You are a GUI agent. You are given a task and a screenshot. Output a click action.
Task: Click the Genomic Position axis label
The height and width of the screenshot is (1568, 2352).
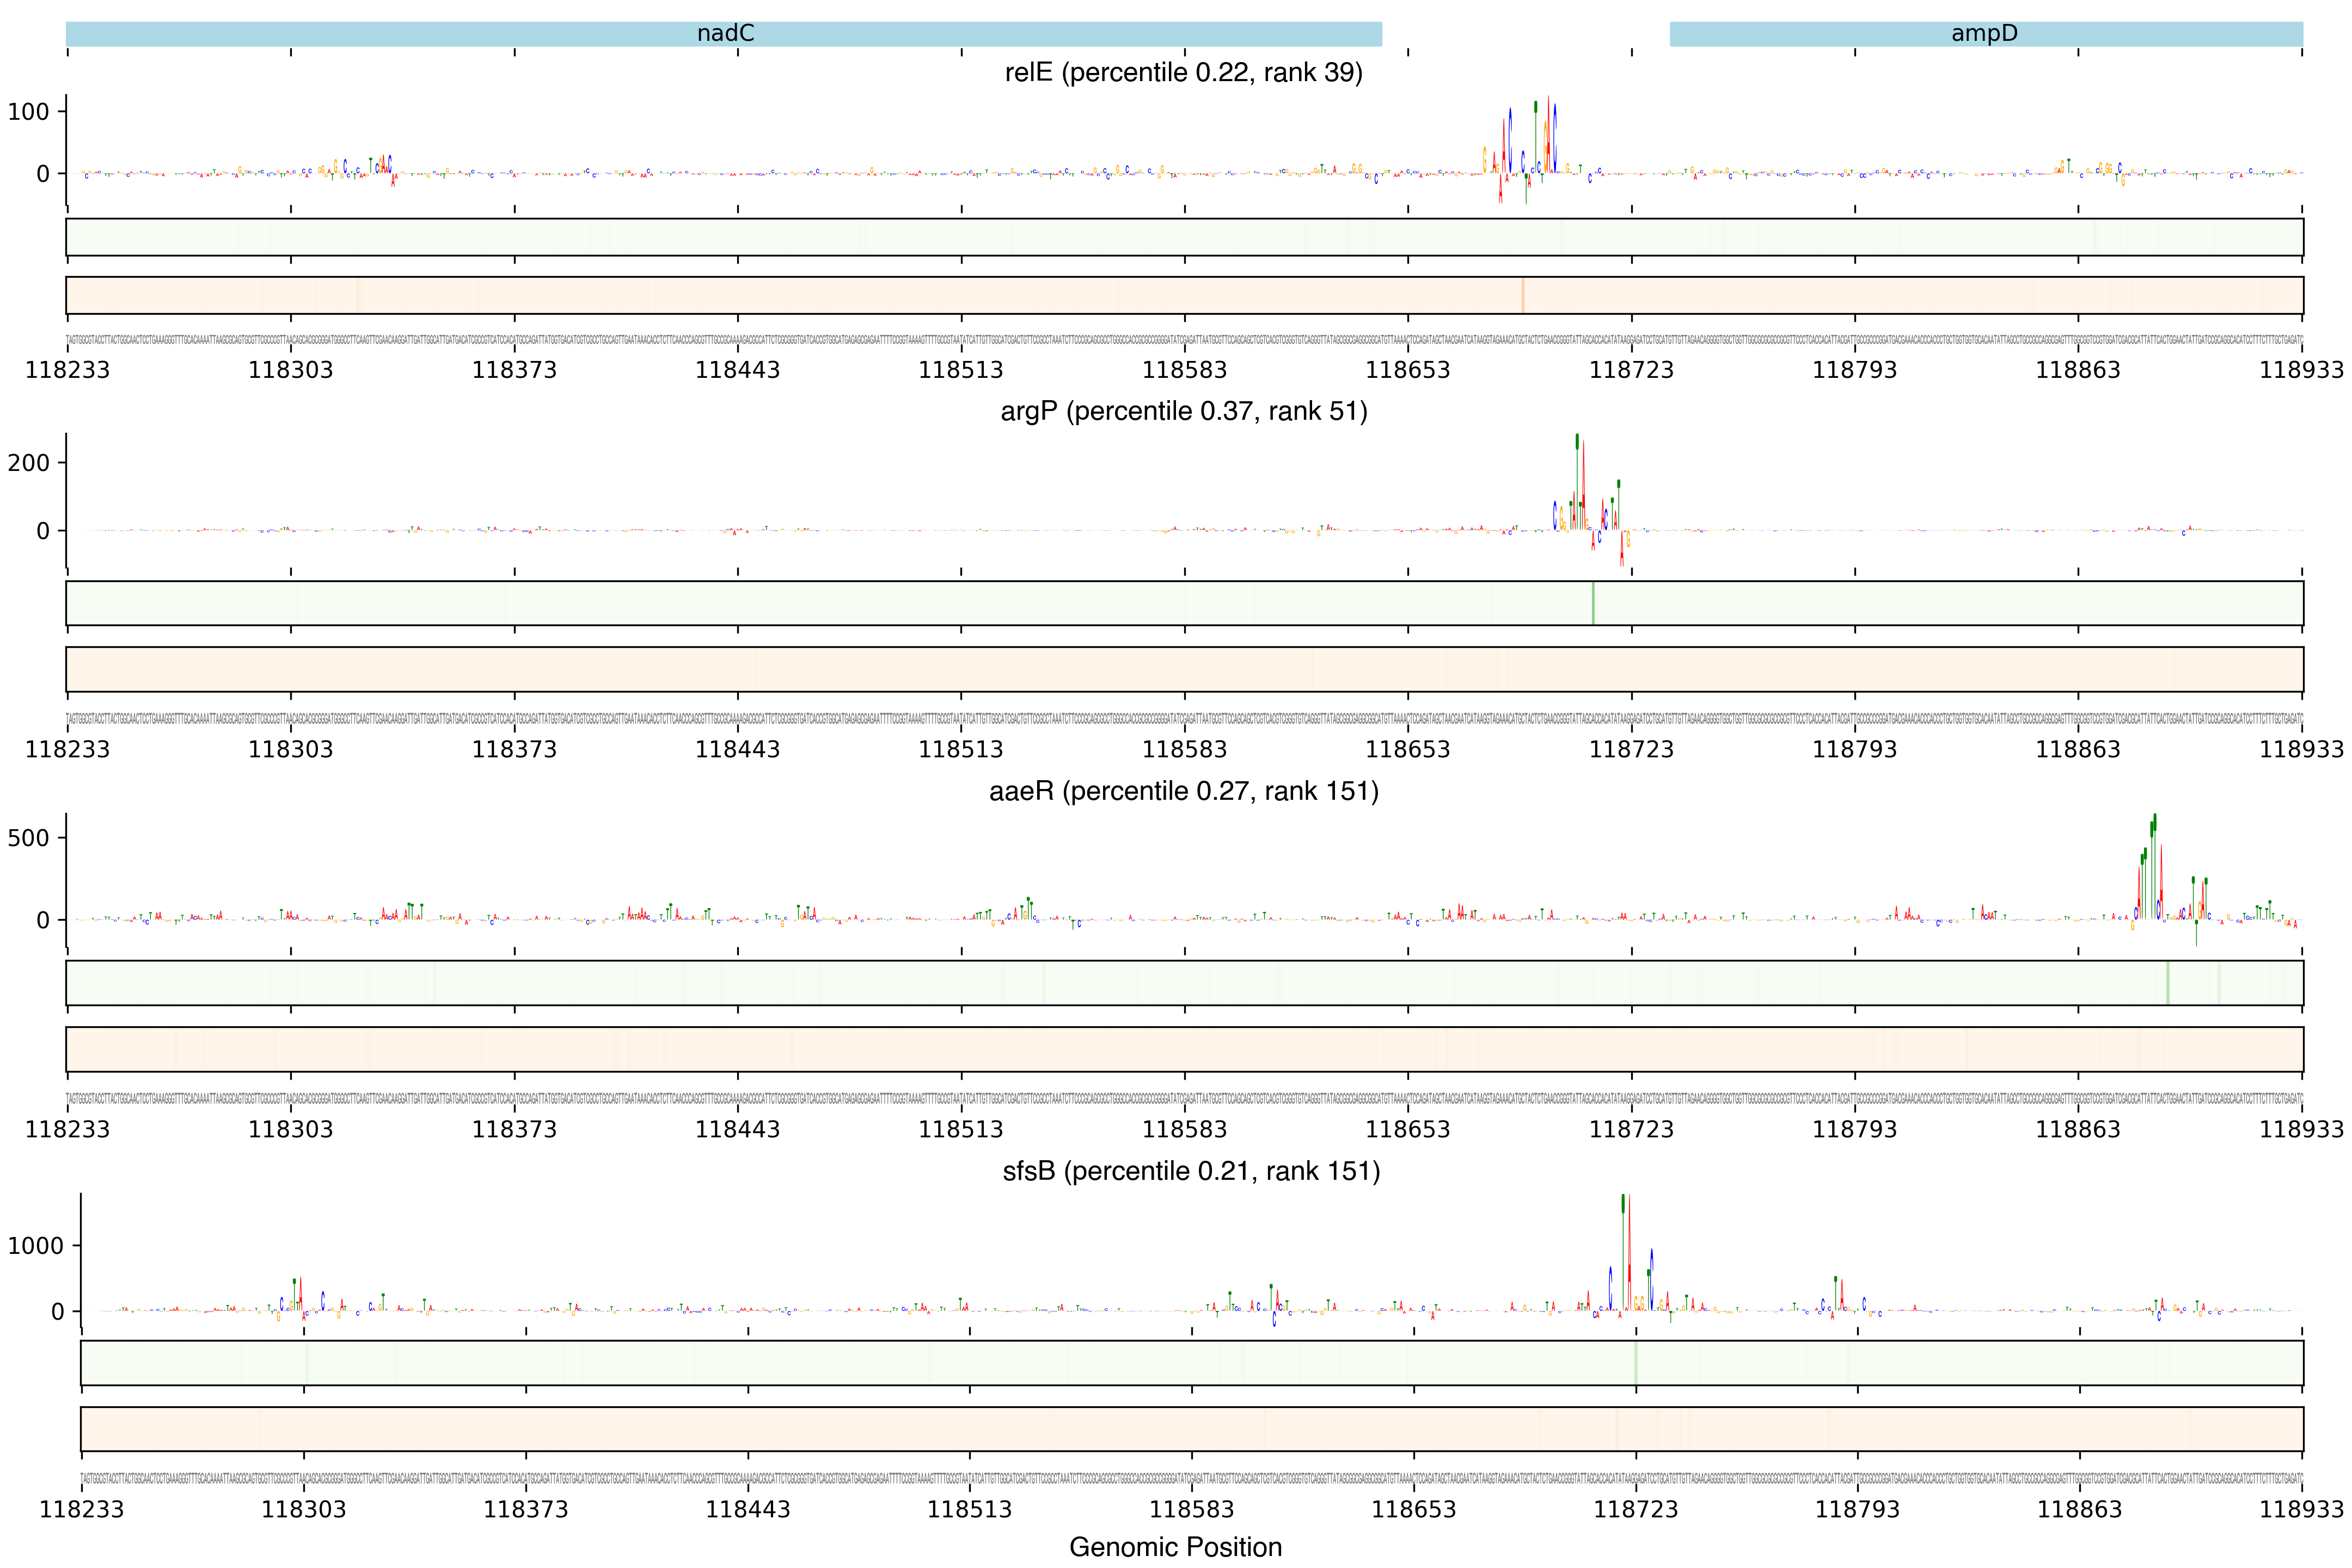click(1175, 1547)
